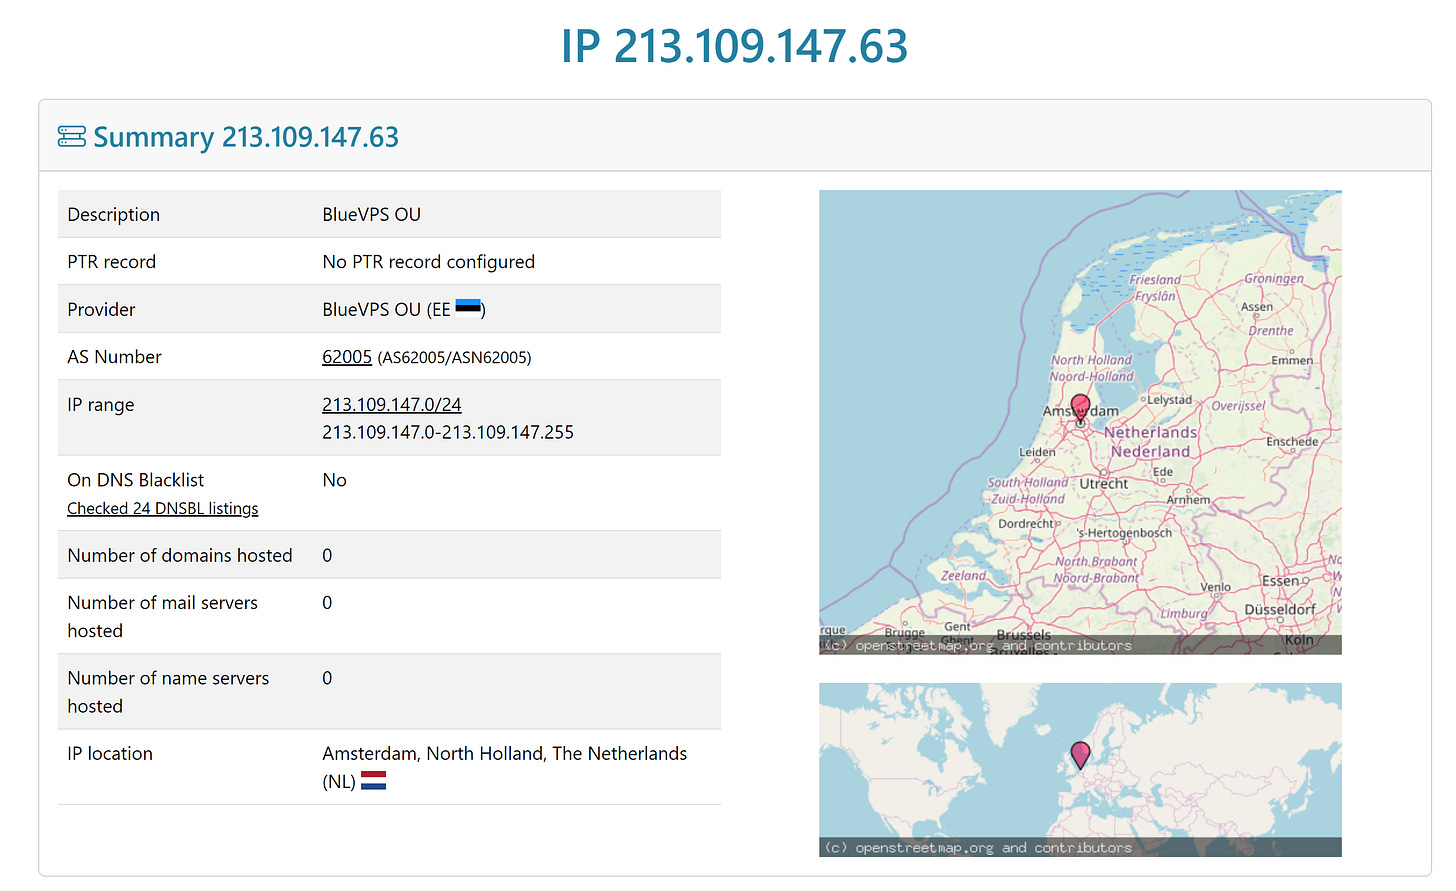This screenshot has width=1456, height=891.
Task: Click the Groningen label on the map
Action: pyautogui.click(x=1274, y=278)
